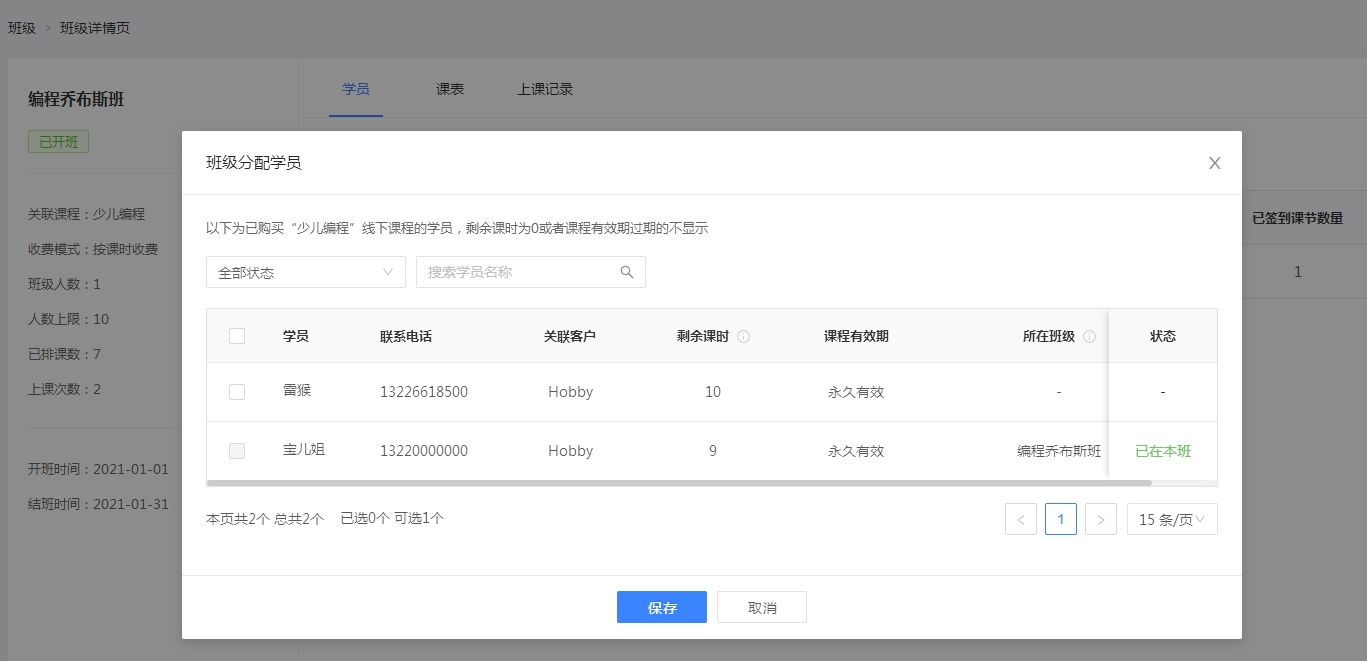Check the box for 雷猴

pyautogui.click(x=237, y=392)
